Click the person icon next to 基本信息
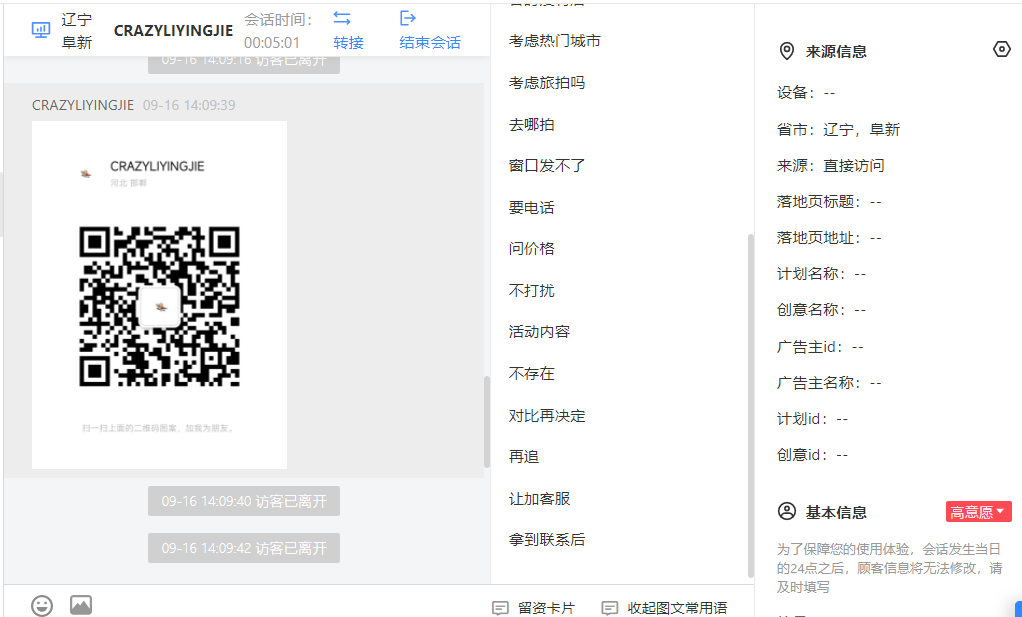The image size is (1022, 617). click(787, 511)
